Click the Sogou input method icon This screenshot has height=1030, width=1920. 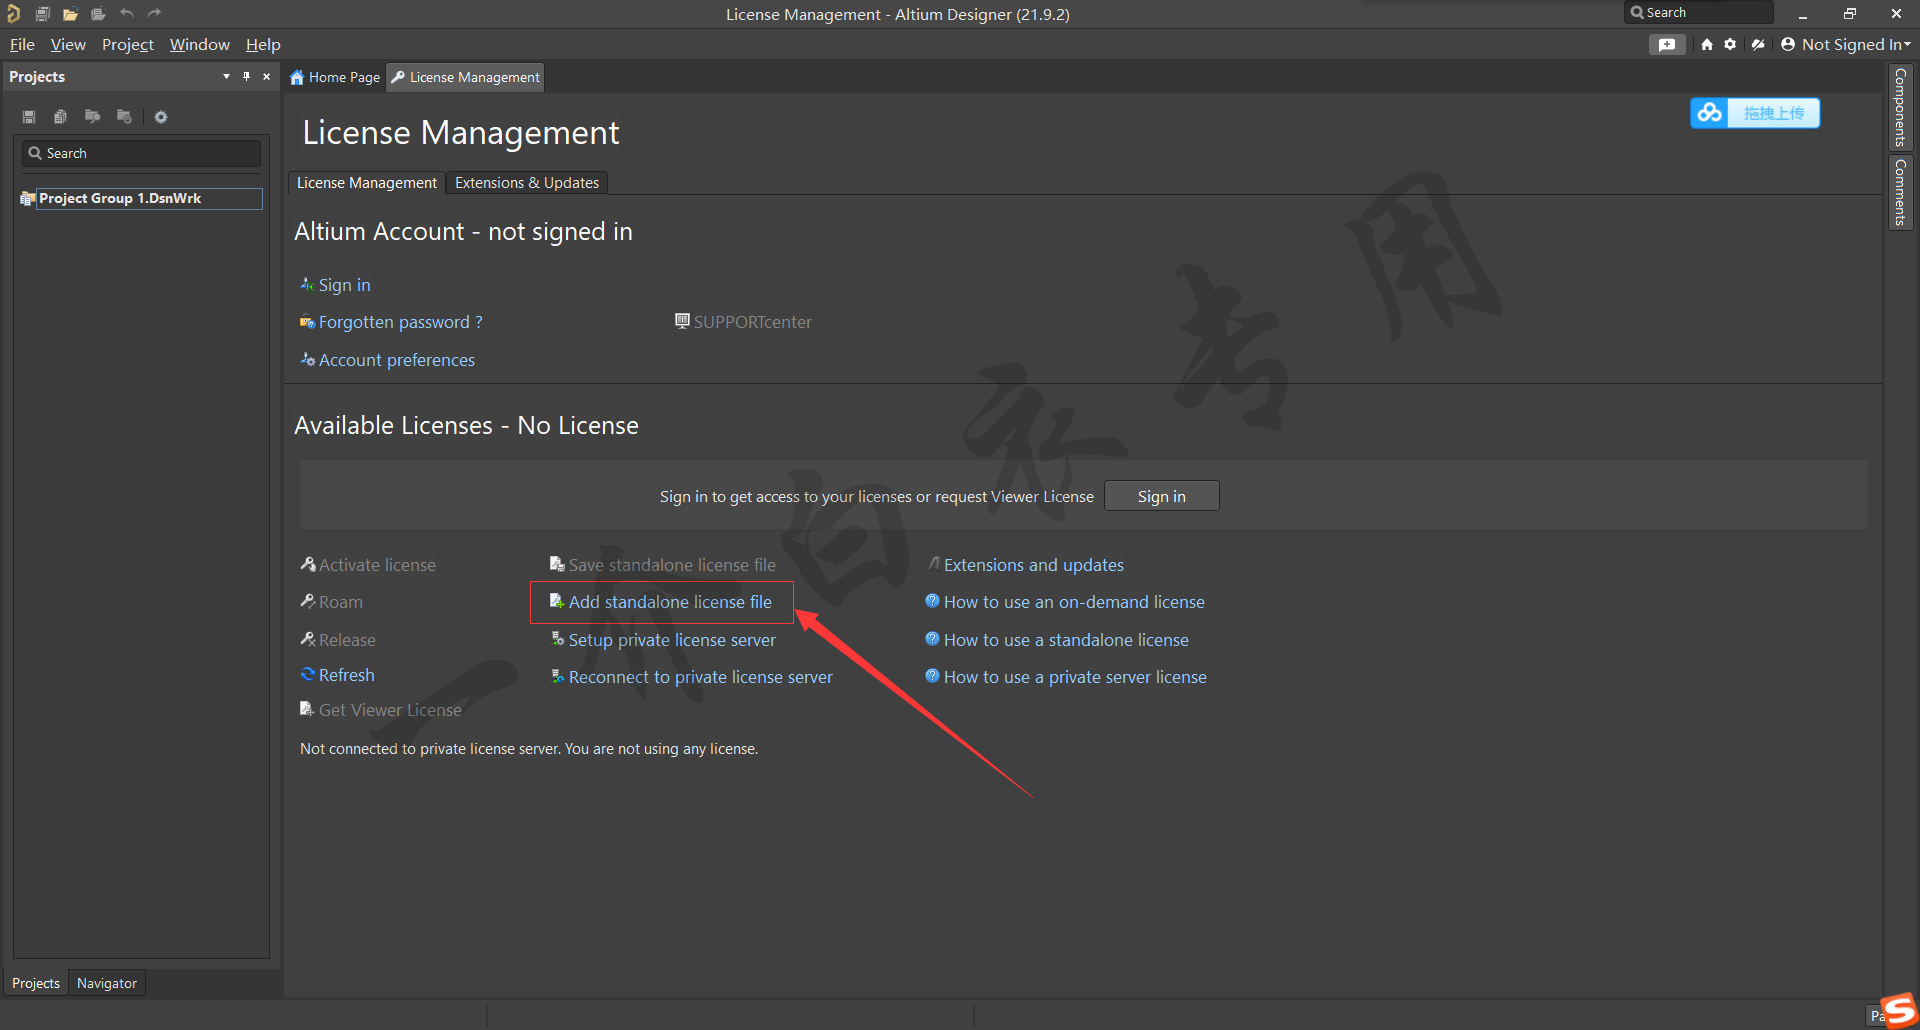(1897, 1010)
